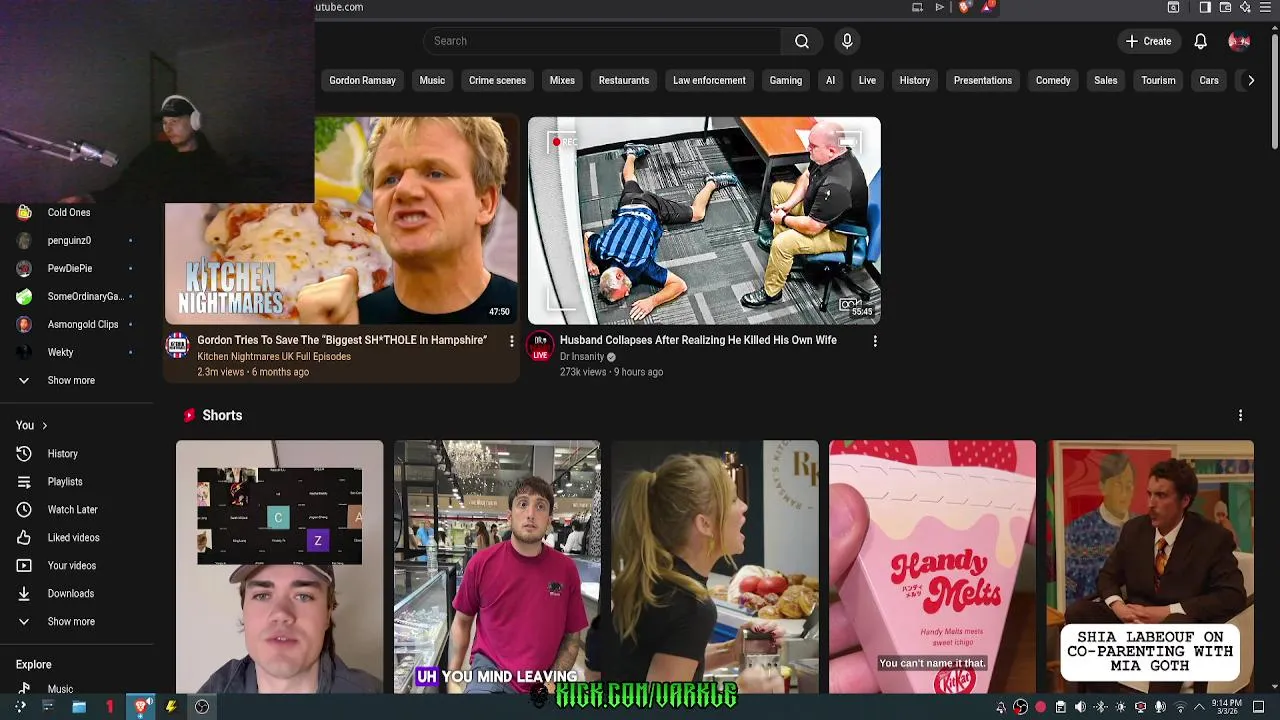Viewport: 1280px width, 720px height.
Task: Open PewDiePie subscription channel
Action: (70, 269)
